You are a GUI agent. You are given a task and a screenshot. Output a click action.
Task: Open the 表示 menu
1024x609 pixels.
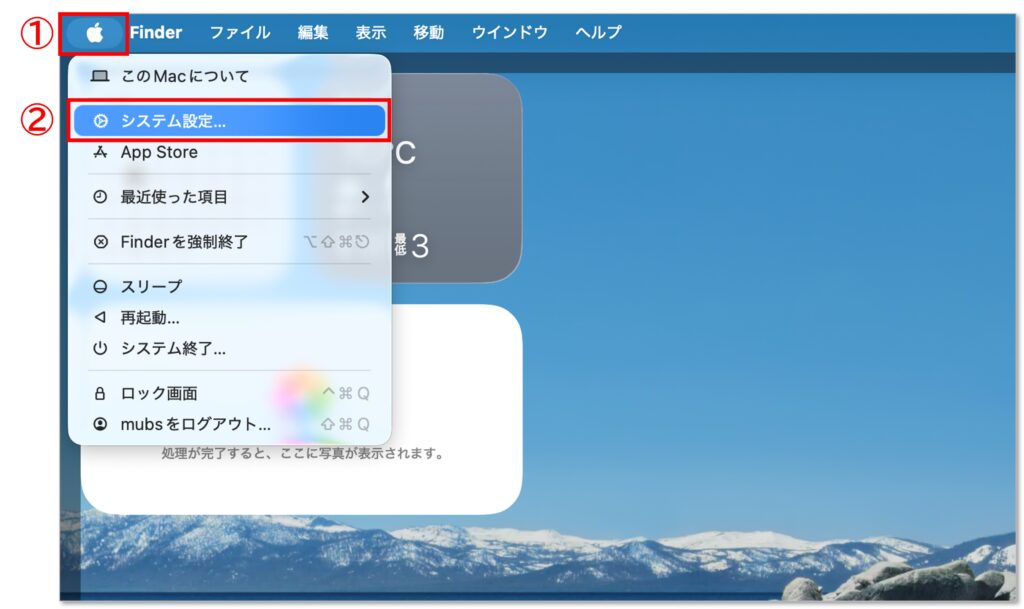(371, 32)
